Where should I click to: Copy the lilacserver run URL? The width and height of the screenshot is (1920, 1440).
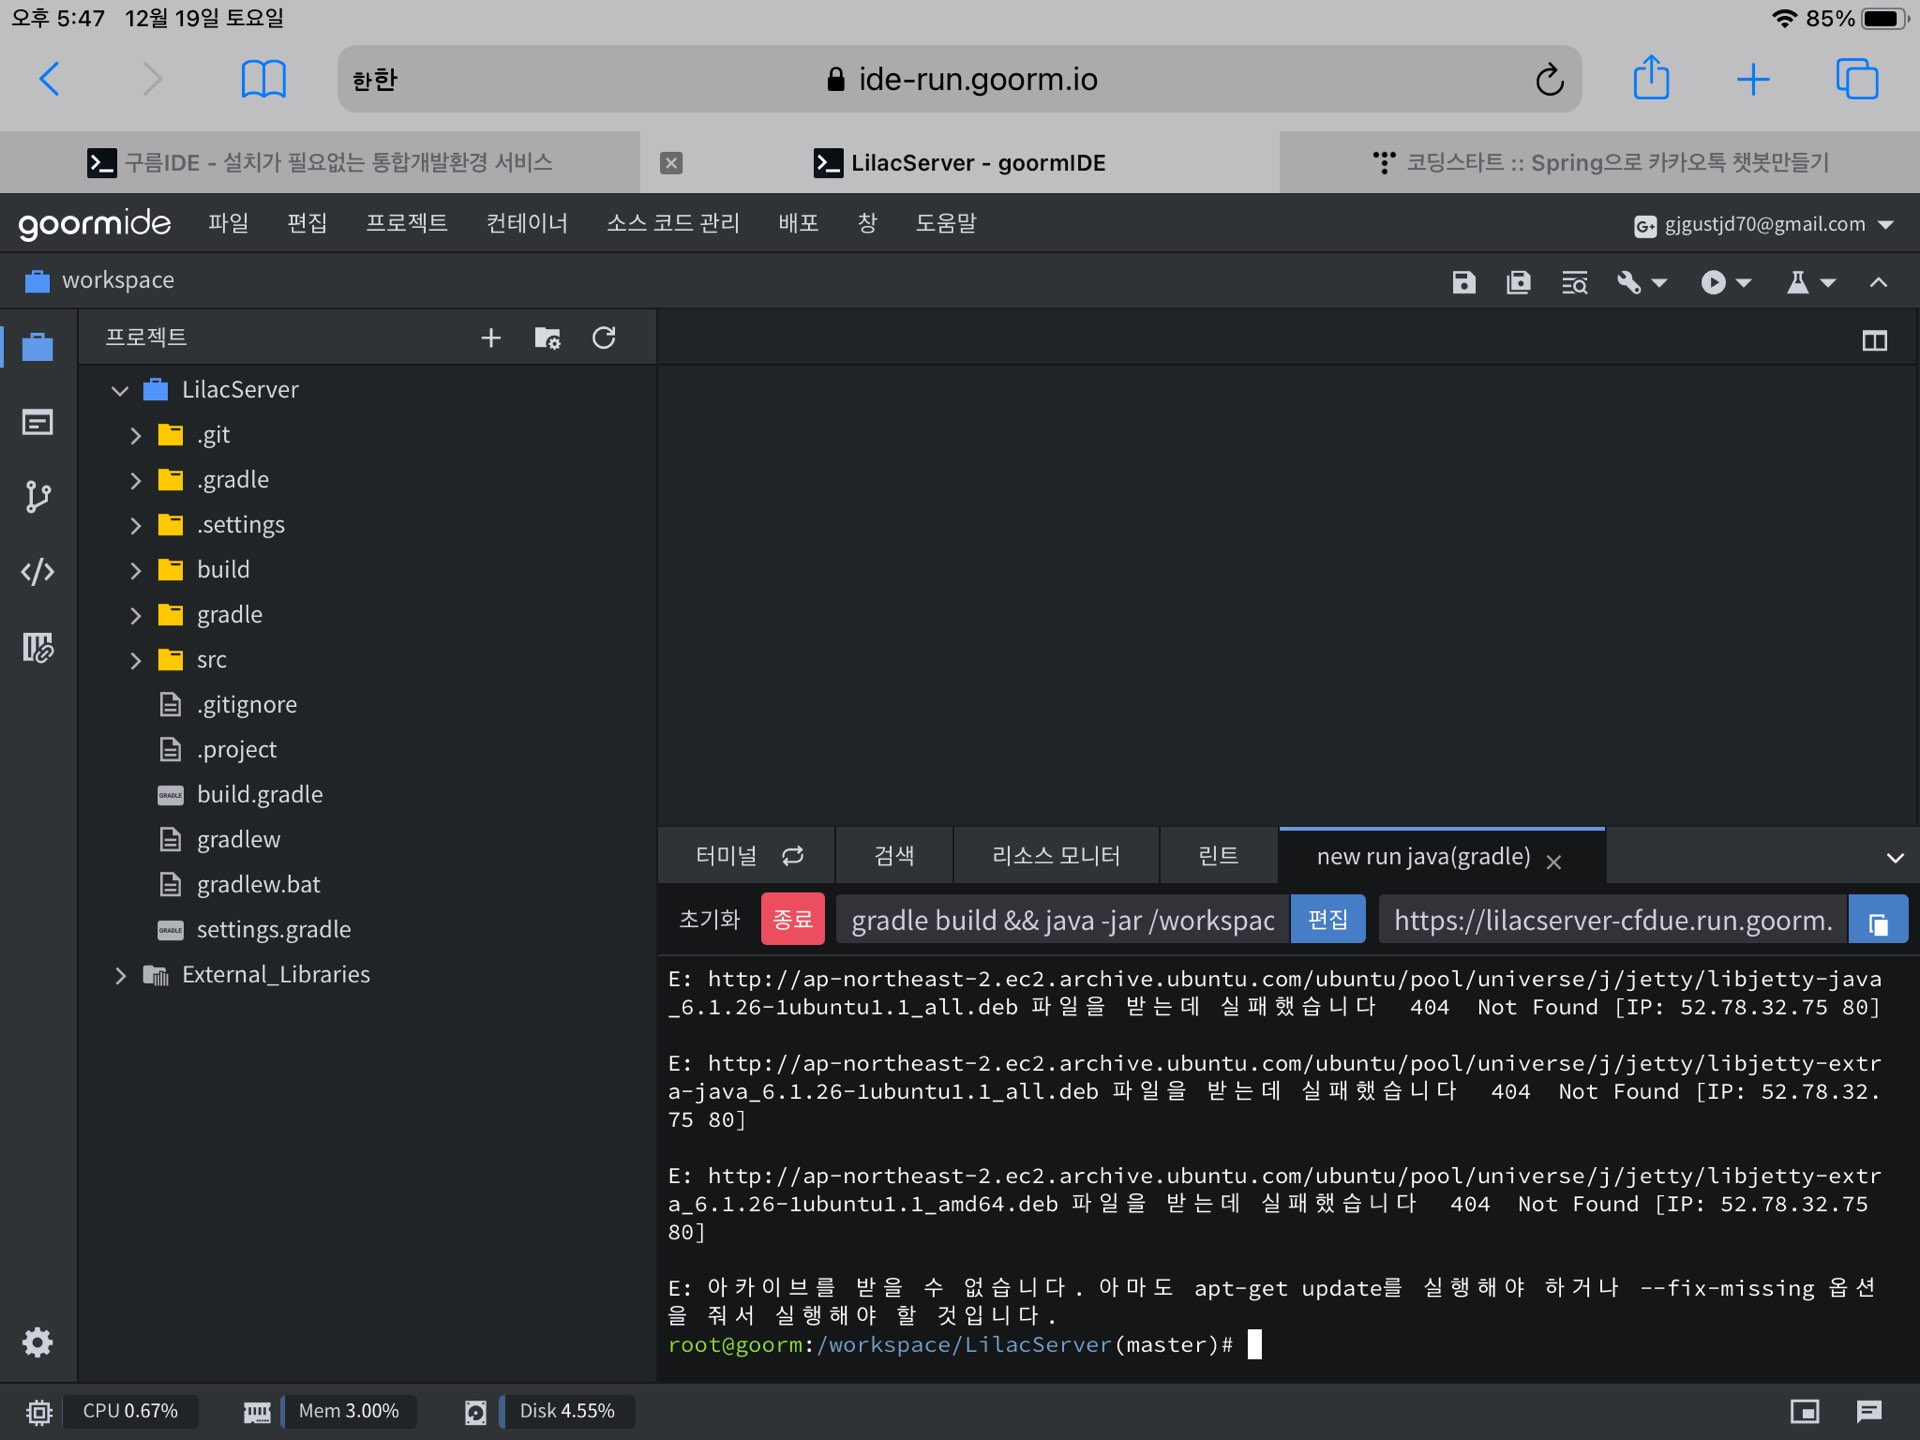point(1877,920)
